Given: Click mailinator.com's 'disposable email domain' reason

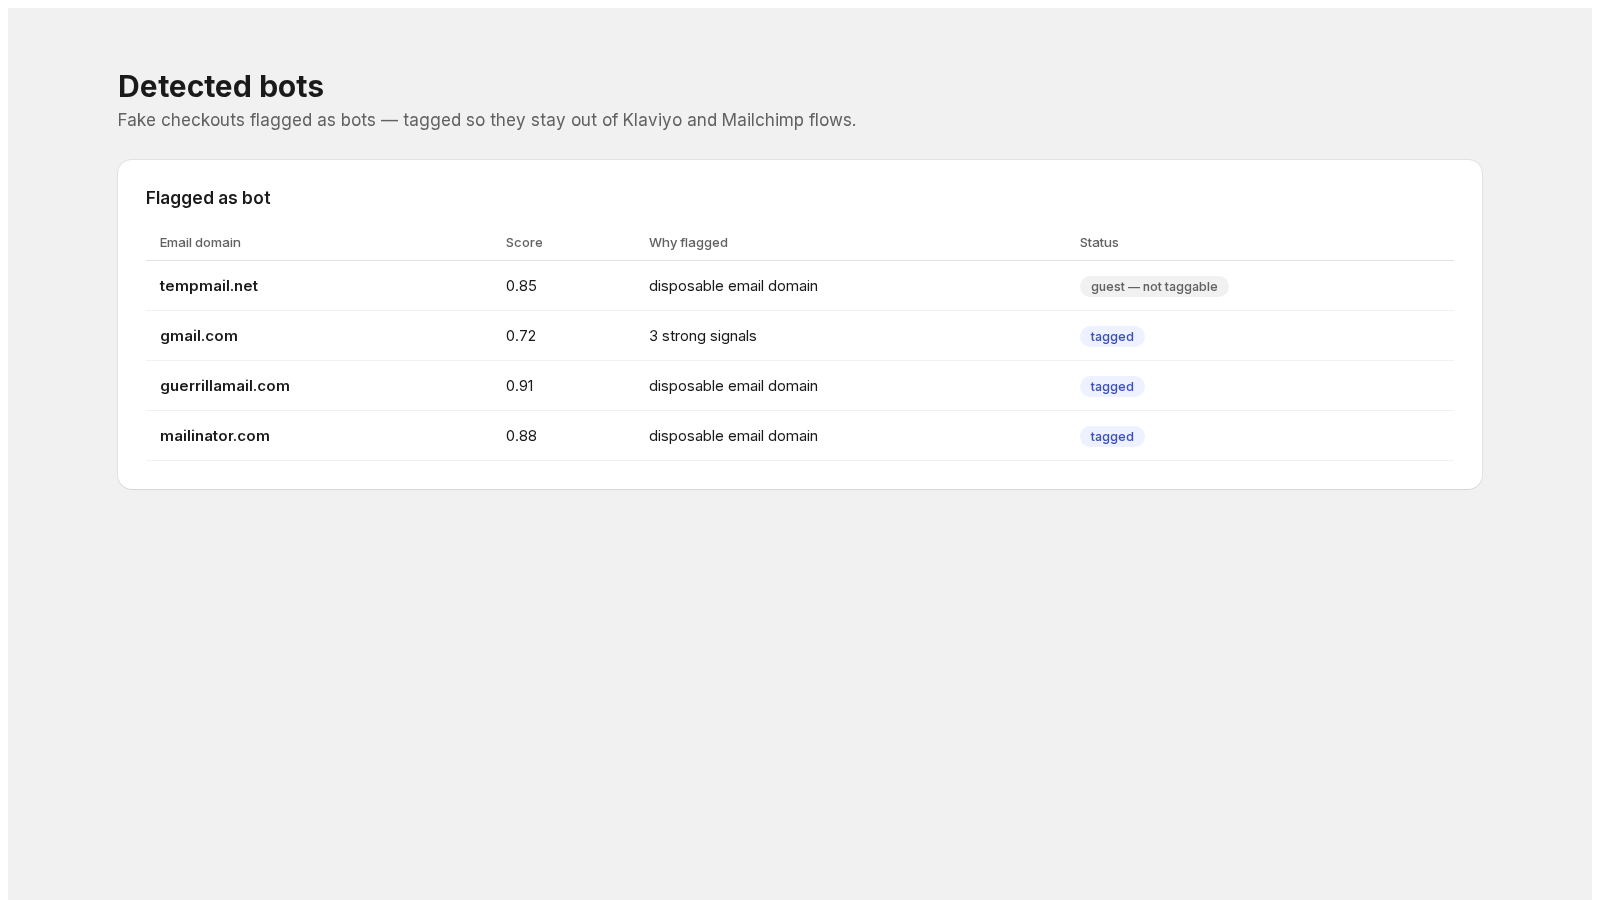Looking at the screenshot, I should (x=733, y=436).
